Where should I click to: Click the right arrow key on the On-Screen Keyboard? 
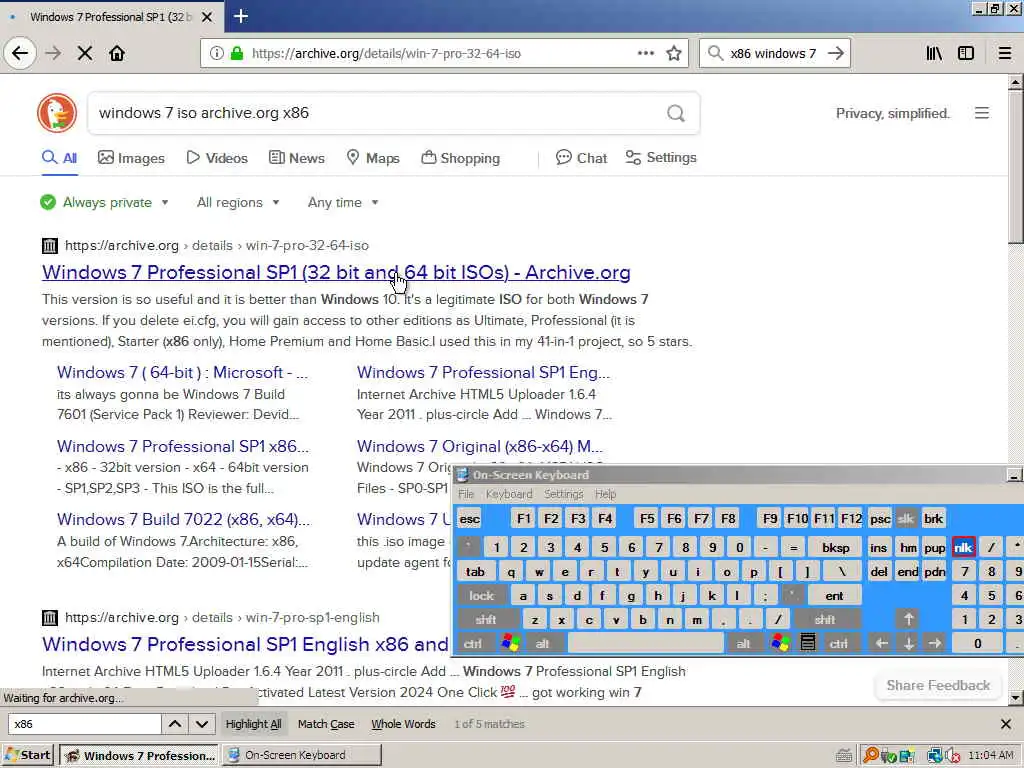coord(935,643)
